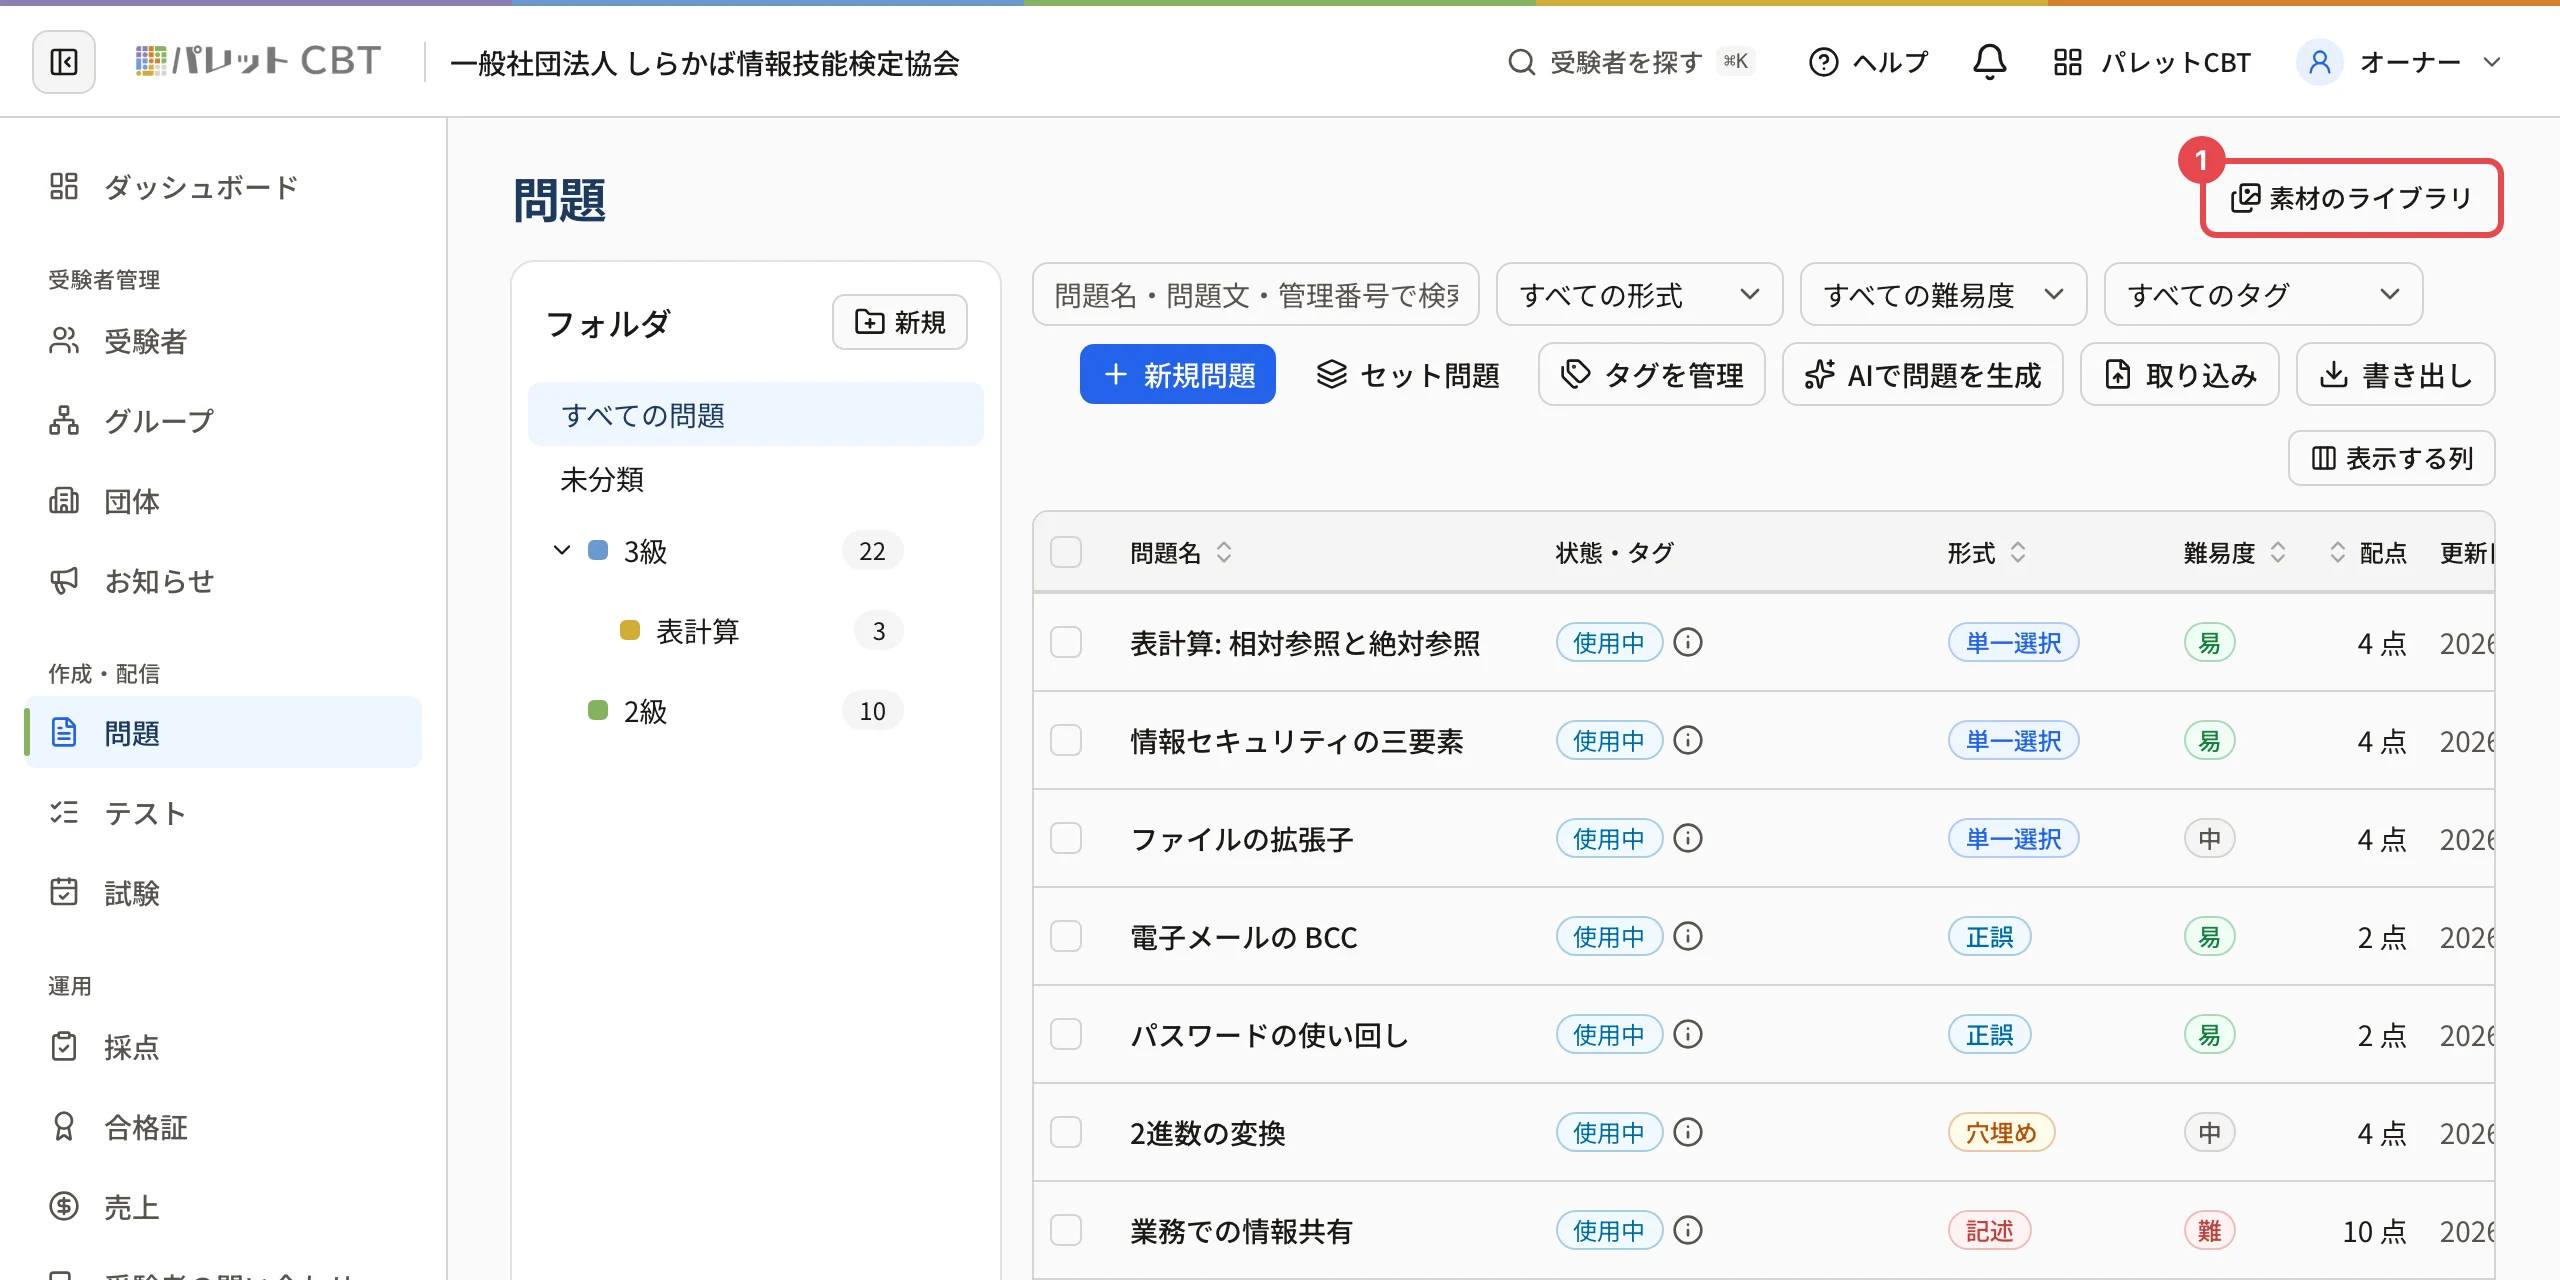This screenshot has height=1280, width=2560.
Task: Click the 書き出し export button
Action: click(2395, 374)
